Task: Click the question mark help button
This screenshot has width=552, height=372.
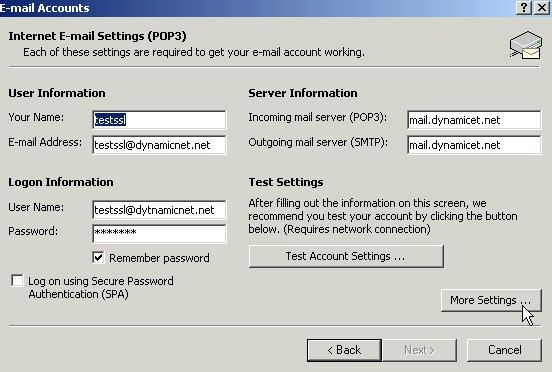Action: (x=523, y=7)
